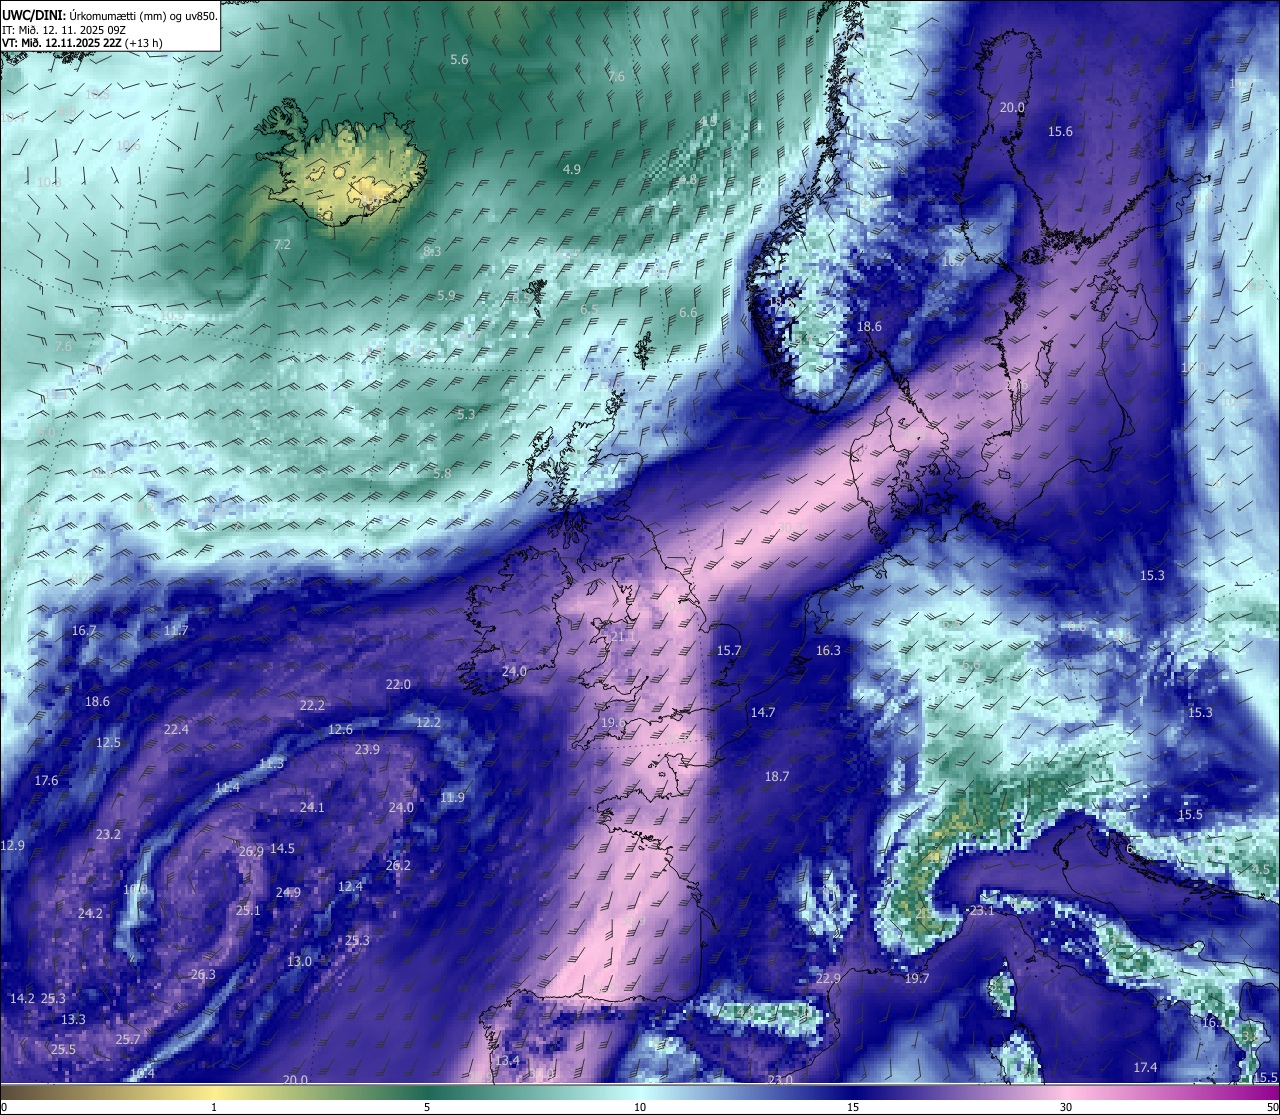Select the value 11.7 in the Atlantic
Viewport: 1280px width, 1115px height.
pyautogui.click(x=176, y=631)
